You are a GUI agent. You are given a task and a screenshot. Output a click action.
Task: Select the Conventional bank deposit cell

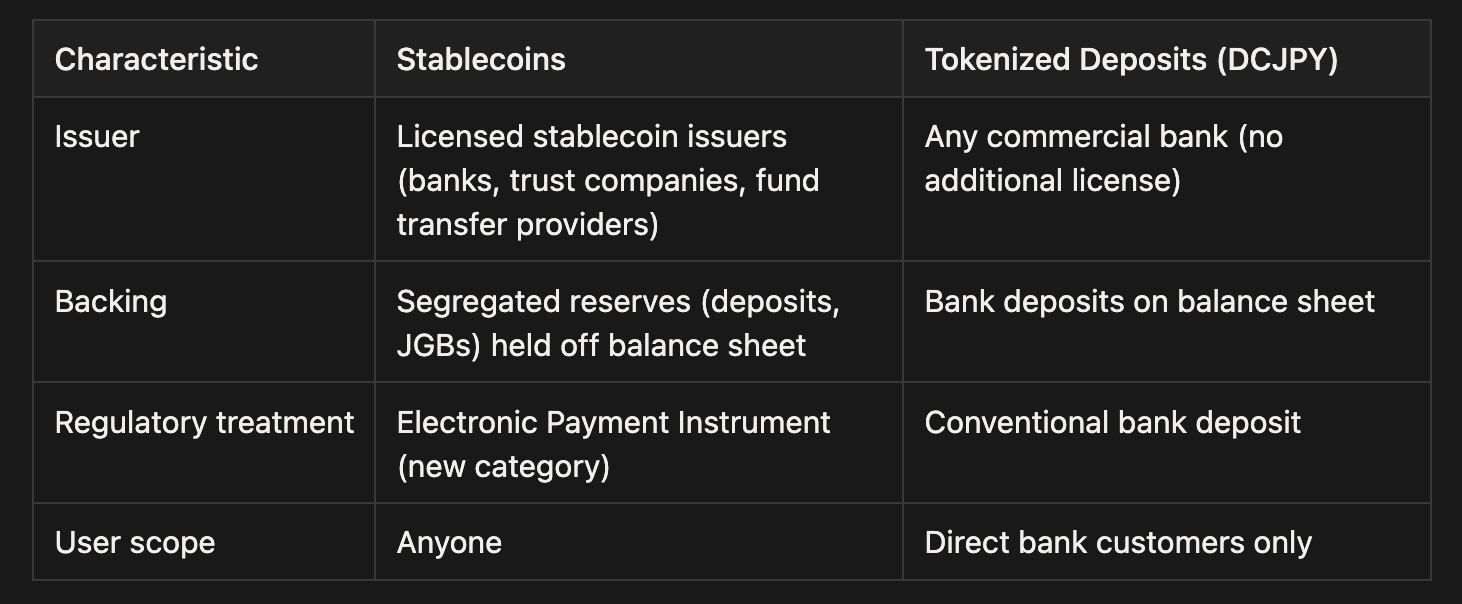tap(1112, 423)
